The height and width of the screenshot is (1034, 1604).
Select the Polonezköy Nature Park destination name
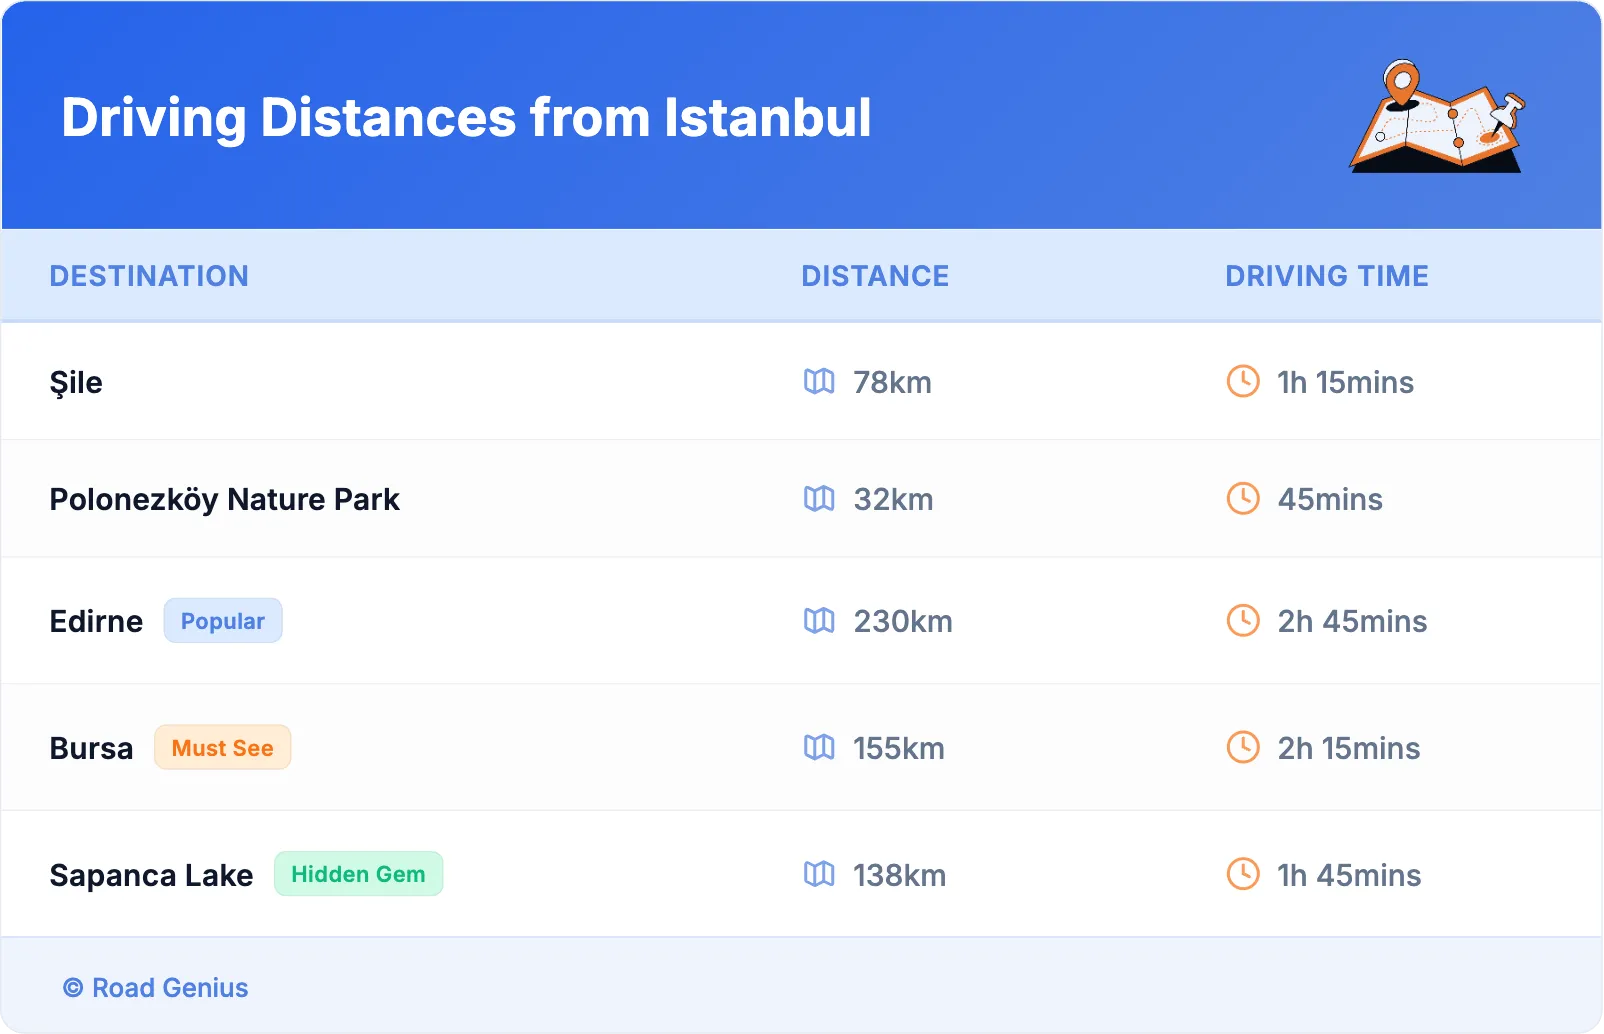pos(225,500)
